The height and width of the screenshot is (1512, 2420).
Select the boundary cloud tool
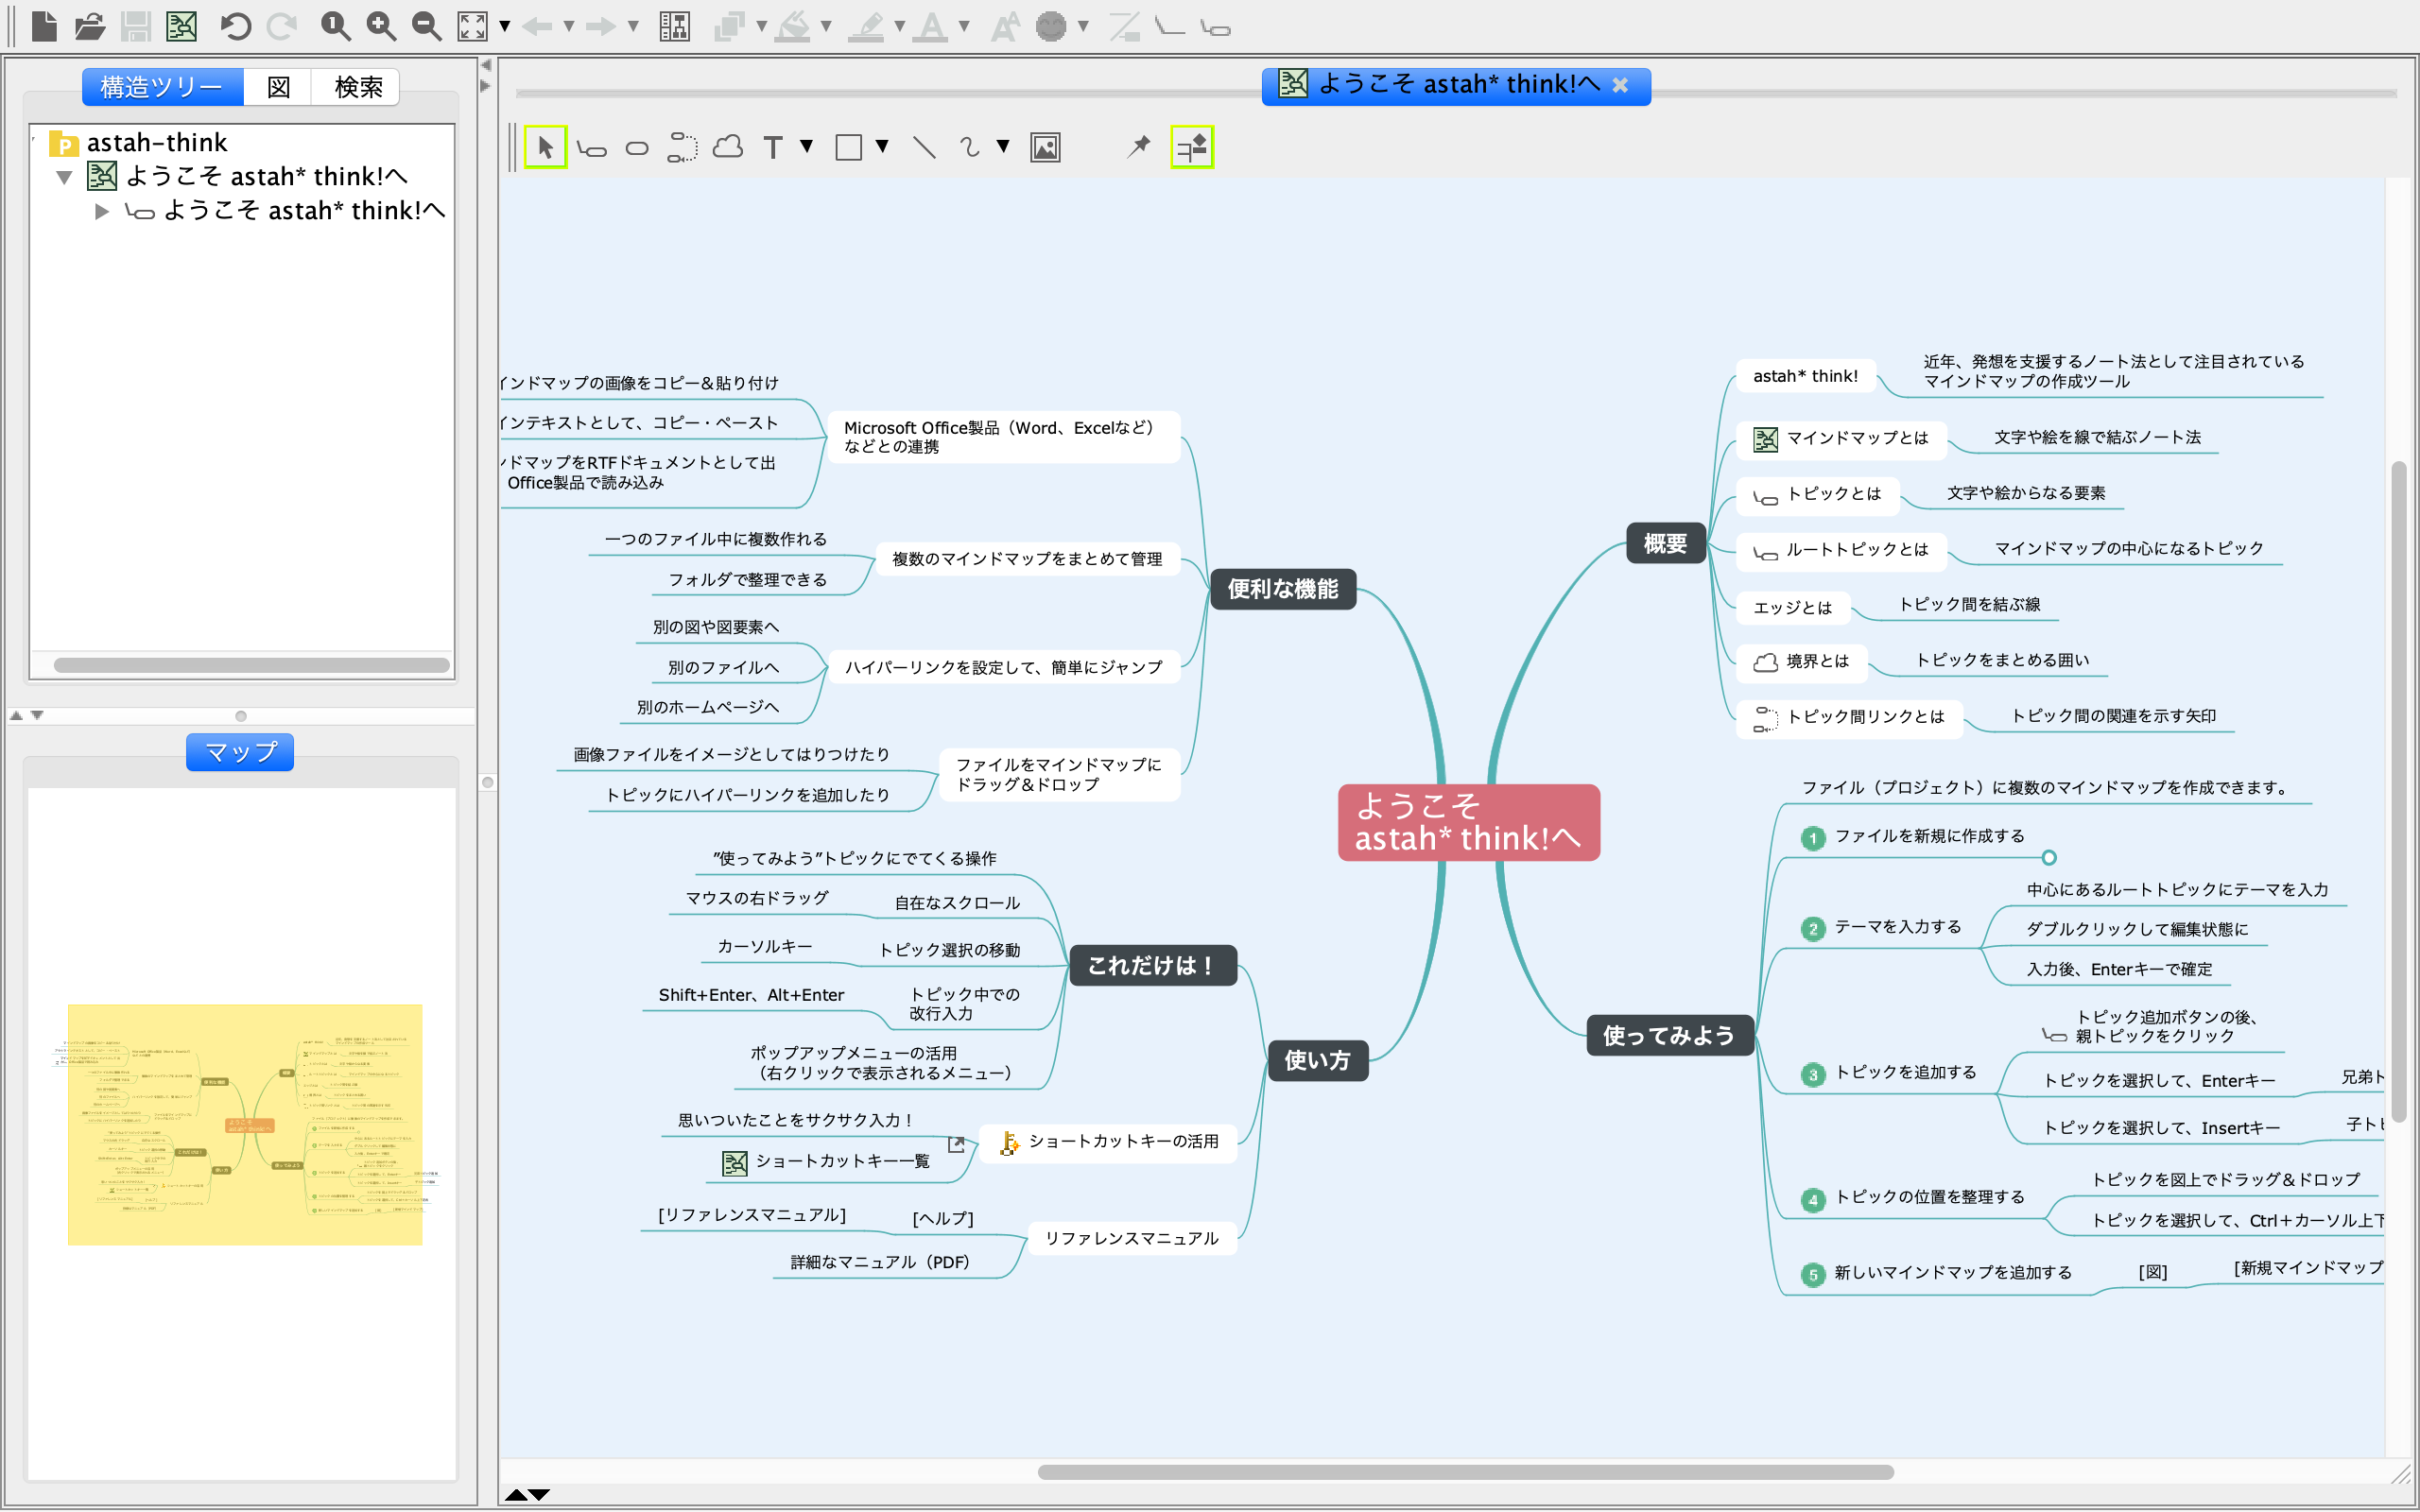[x=728, y=148]
